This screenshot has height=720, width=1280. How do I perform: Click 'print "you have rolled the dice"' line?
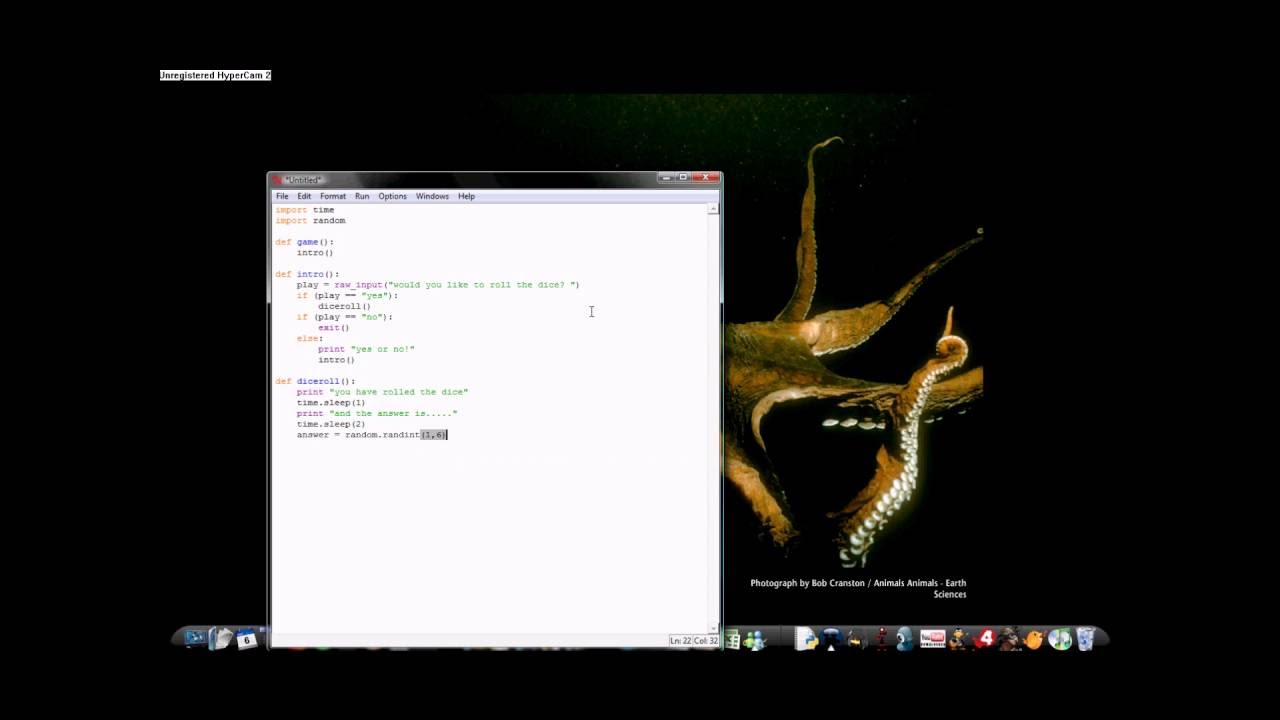tap(382, 392)
